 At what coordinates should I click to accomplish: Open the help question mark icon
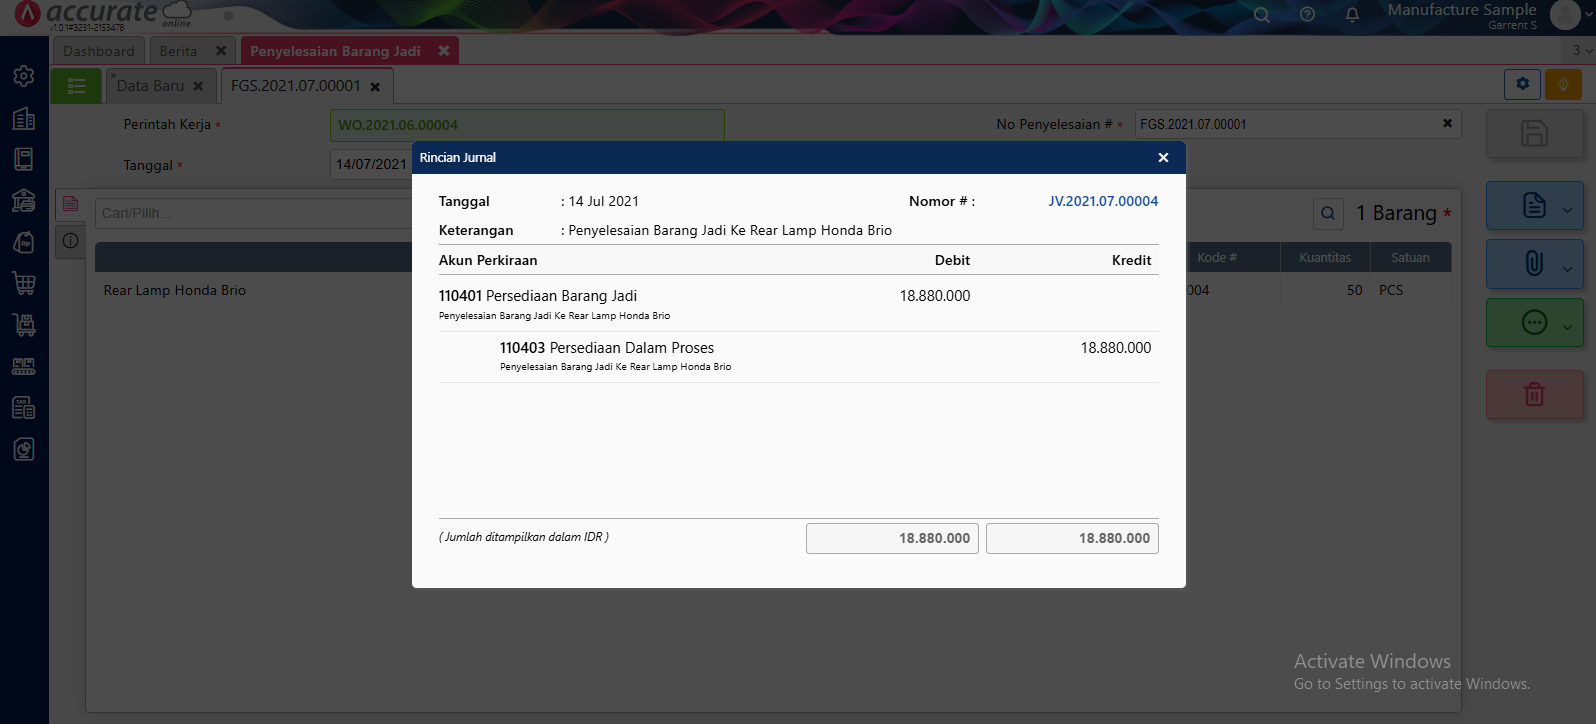[1307, 15]
